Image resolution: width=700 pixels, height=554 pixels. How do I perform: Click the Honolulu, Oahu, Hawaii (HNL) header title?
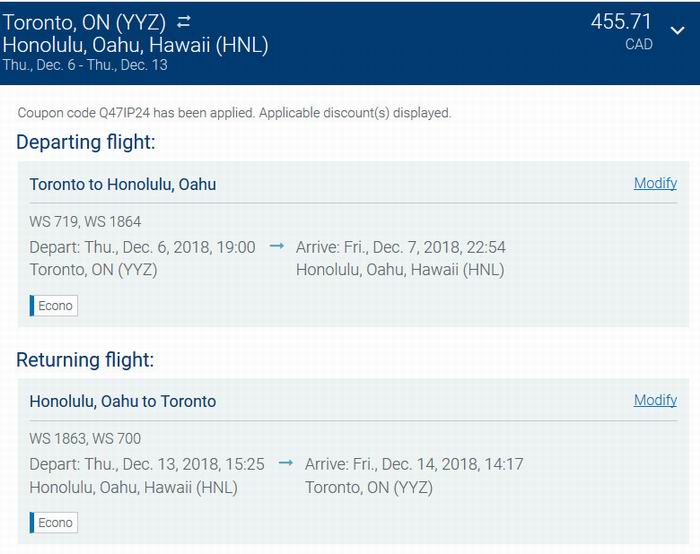point(135,45)
